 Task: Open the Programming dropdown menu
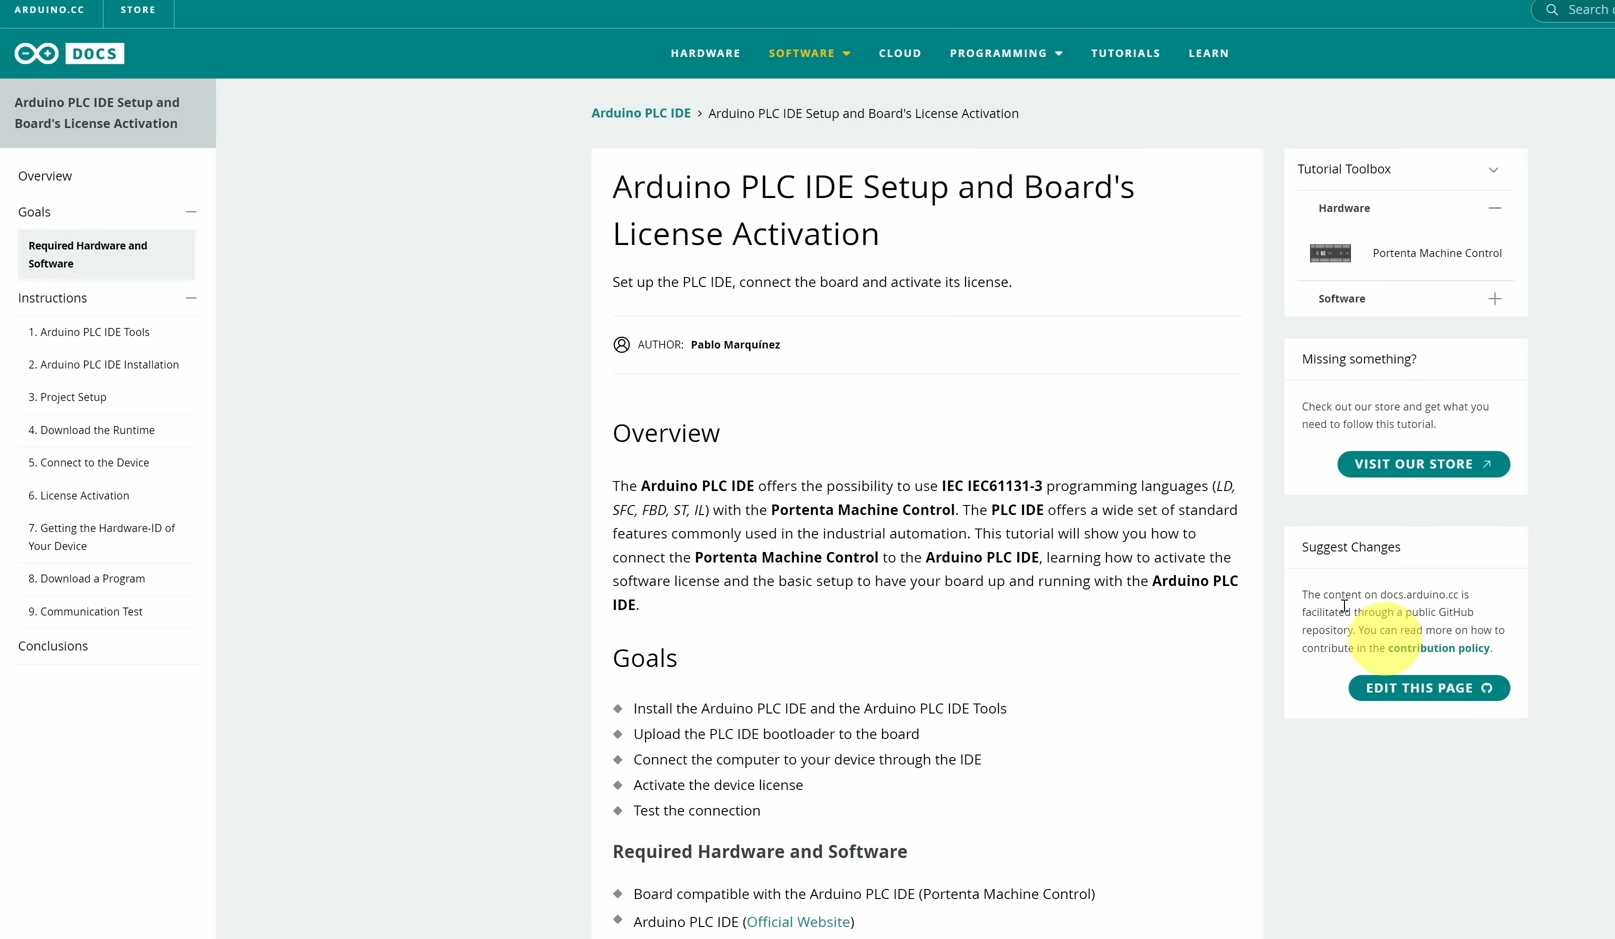click(1005, 53)
